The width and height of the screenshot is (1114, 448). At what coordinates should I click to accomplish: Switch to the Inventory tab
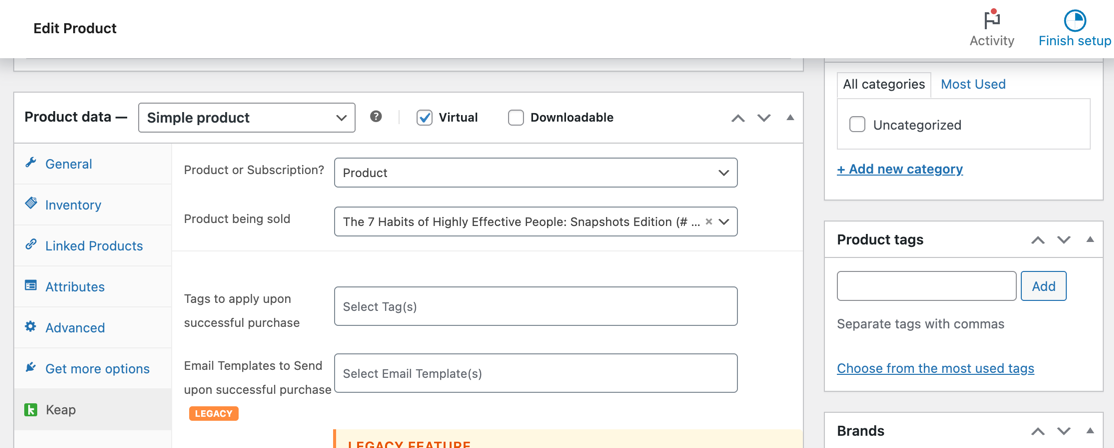pos(92,205)
